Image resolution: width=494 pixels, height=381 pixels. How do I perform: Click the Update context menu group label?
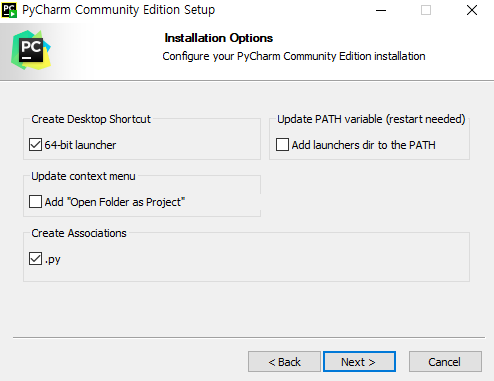point(83,176)
